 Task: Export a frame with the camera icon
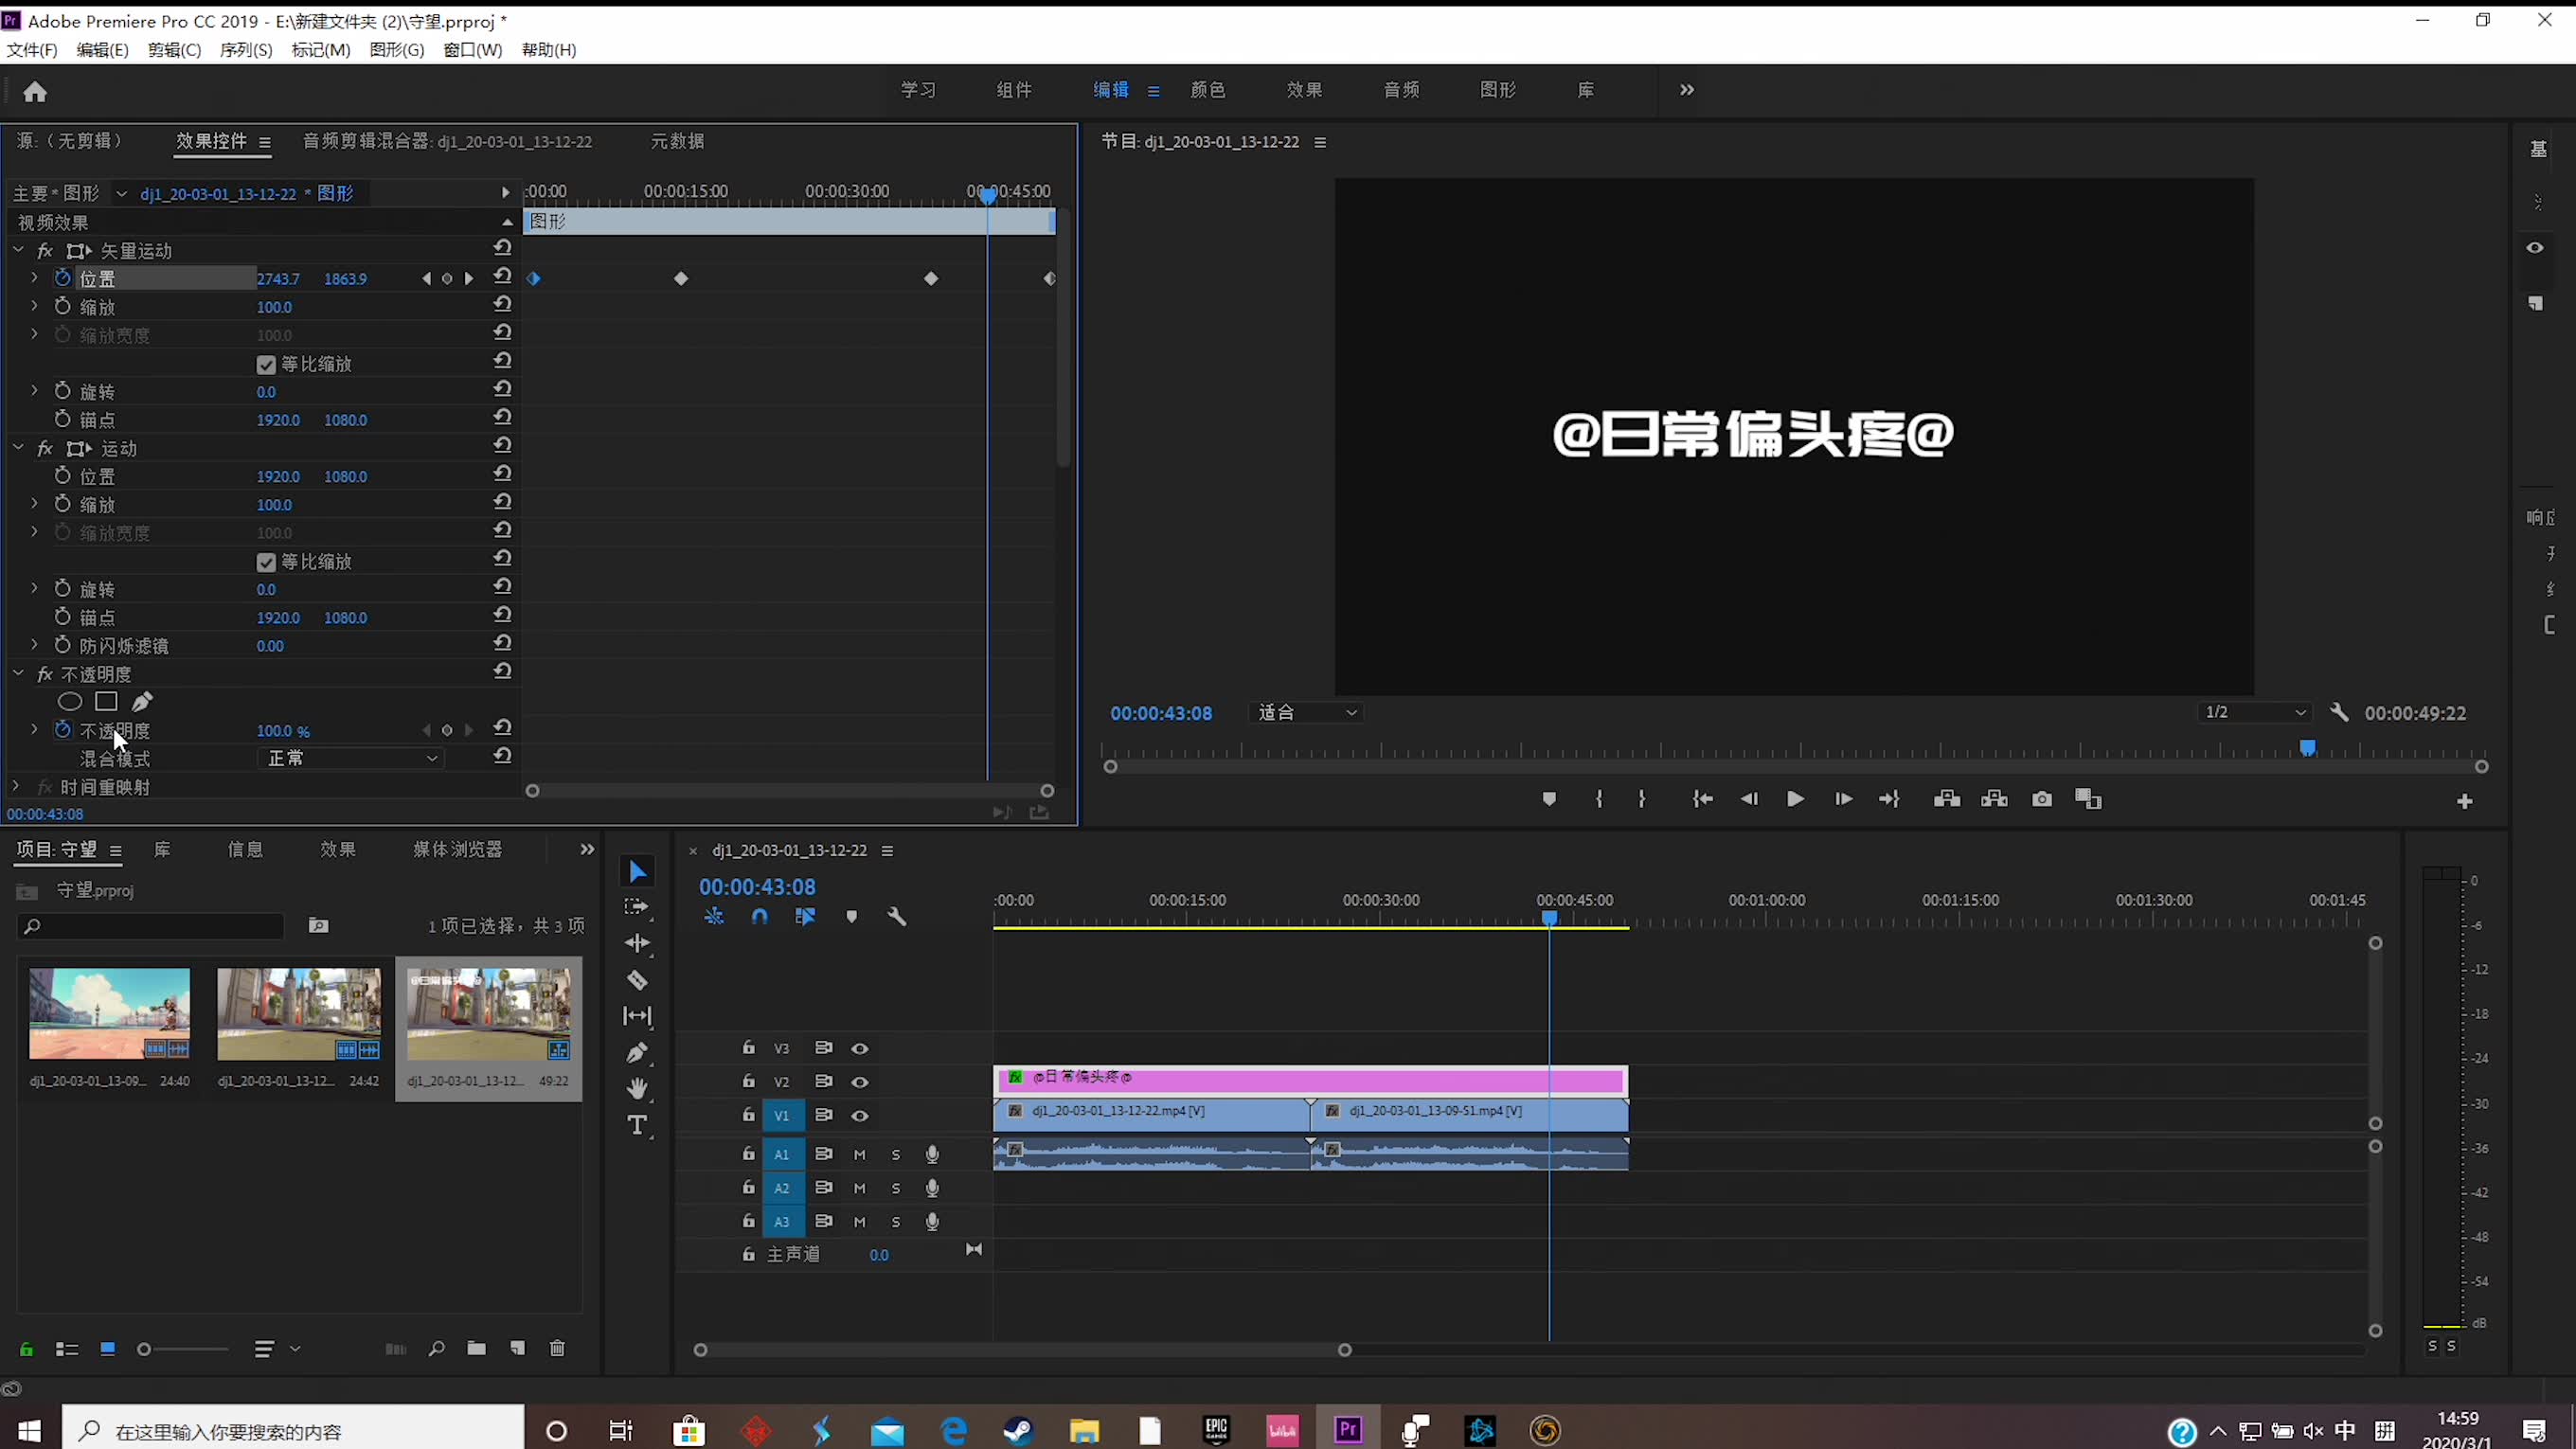[x=2042, y=798]
